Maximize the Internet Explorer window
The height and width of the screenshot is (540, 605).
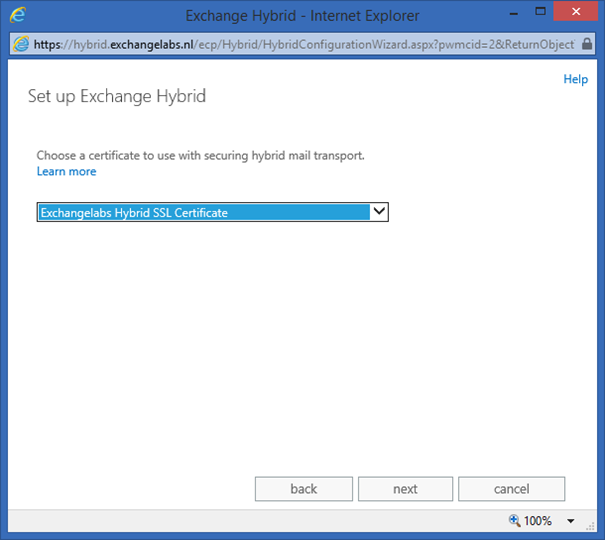540,14
